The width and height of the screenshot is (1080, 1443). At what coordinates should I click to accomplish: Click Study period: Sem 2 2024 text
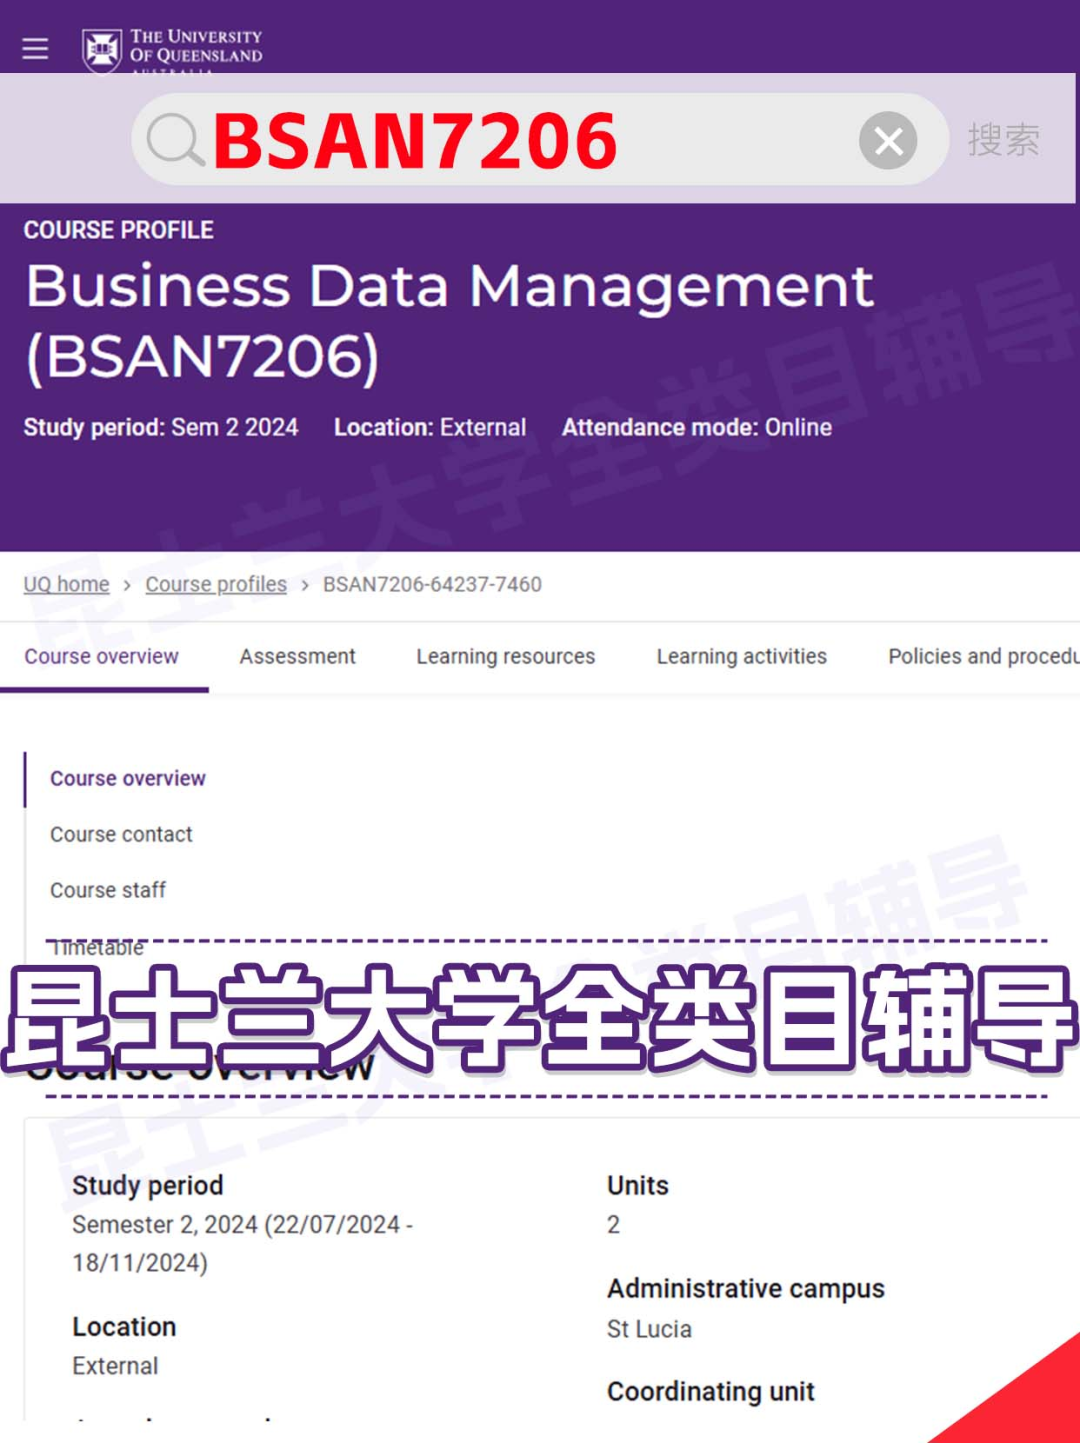point(161,427)
